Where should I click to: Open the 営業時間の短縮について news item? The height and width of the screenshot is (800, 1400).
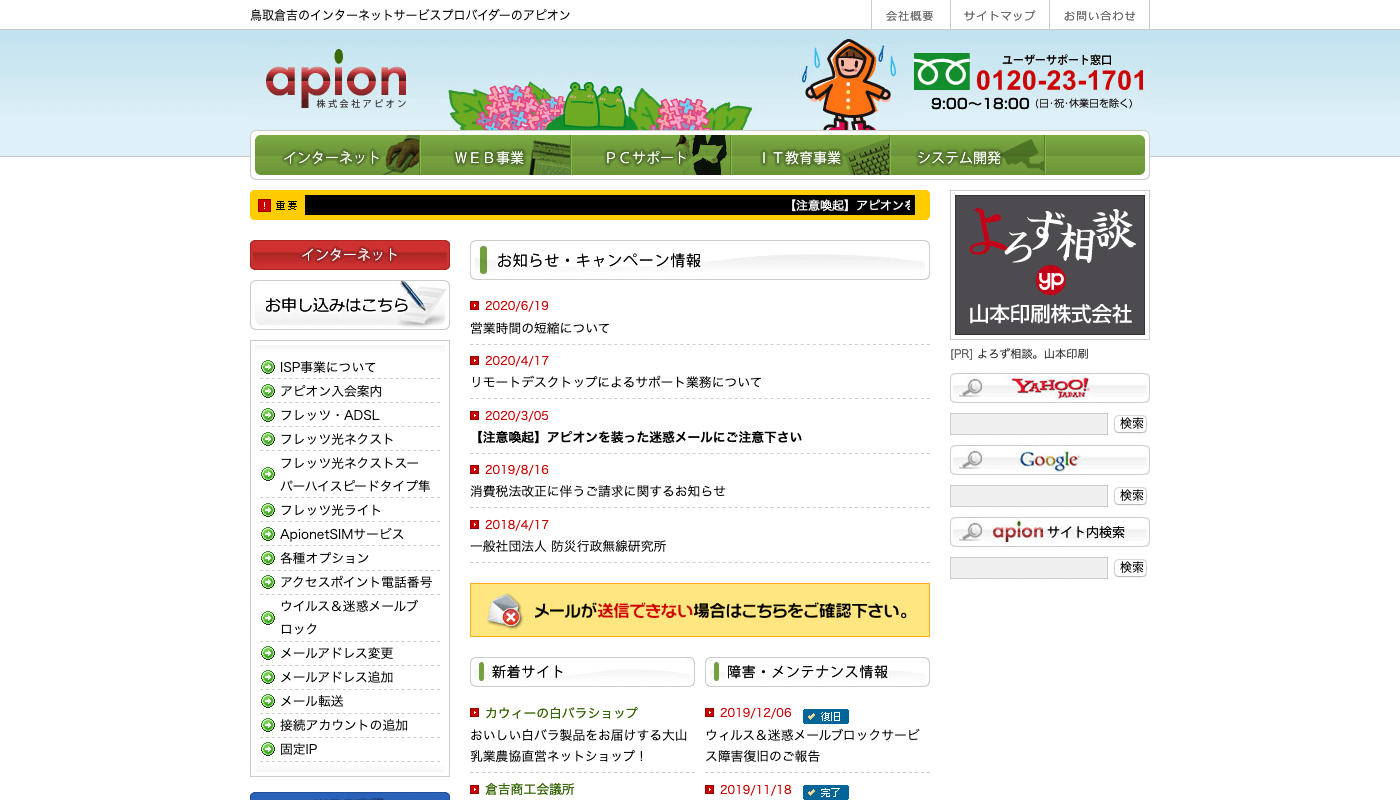click(x=540, y=328)
